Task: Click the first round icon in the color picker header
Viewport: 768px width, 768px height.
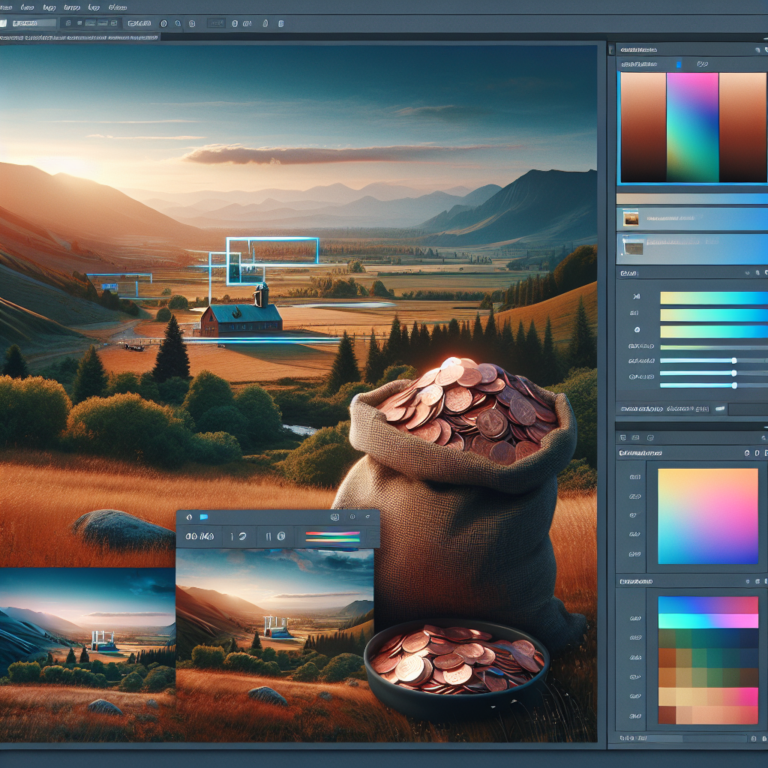Action: pyautogui.click(x=747, y=453)
